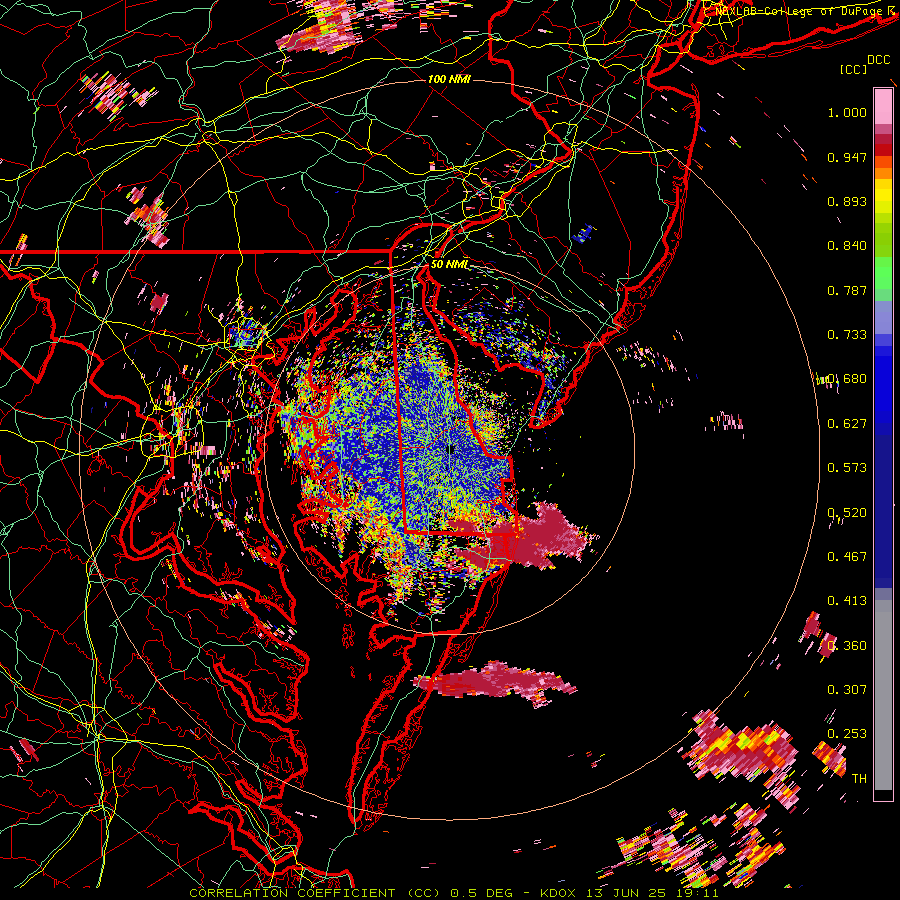Click the [CC] legend header
The height and width of the screenshot is (900, 900).
tap(854, 69)
